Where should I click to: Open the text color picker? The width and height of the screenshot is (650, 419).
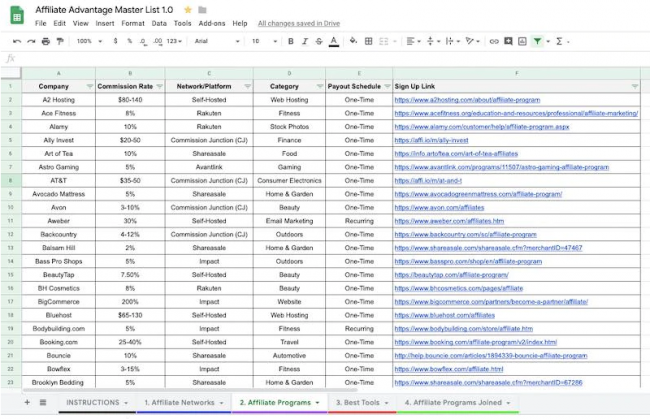[x=334, y=41]
